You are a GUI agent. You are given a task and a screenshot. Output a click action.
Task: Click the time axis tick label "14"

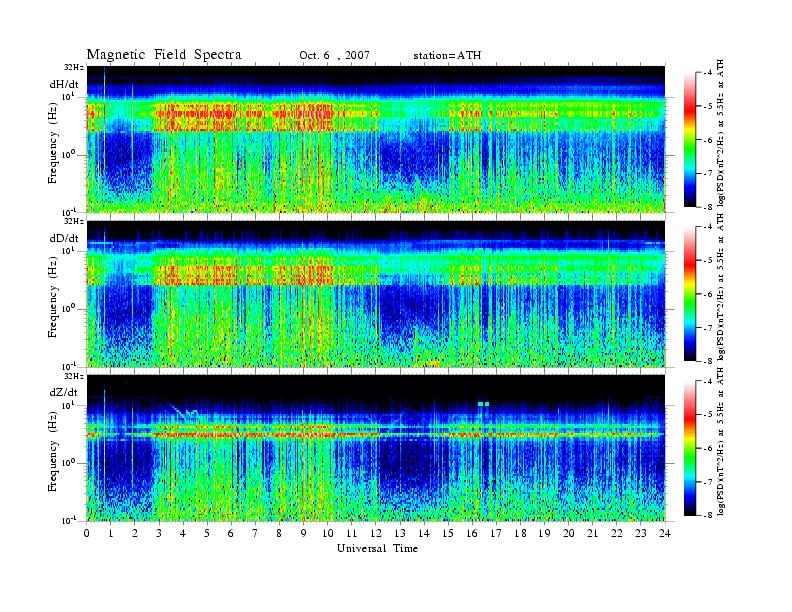[x=424, y=533]
